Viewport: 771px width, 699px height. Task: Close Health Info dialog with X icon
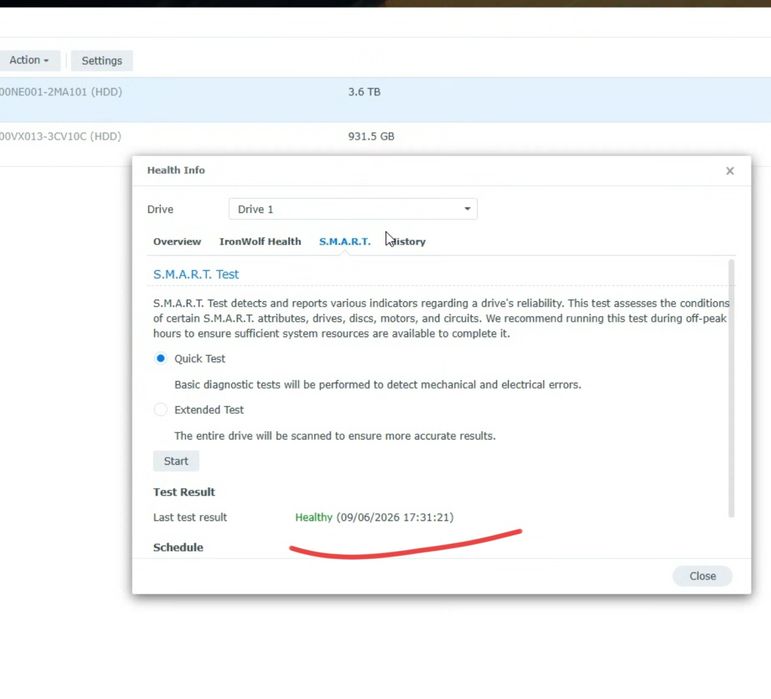[730, 171]
